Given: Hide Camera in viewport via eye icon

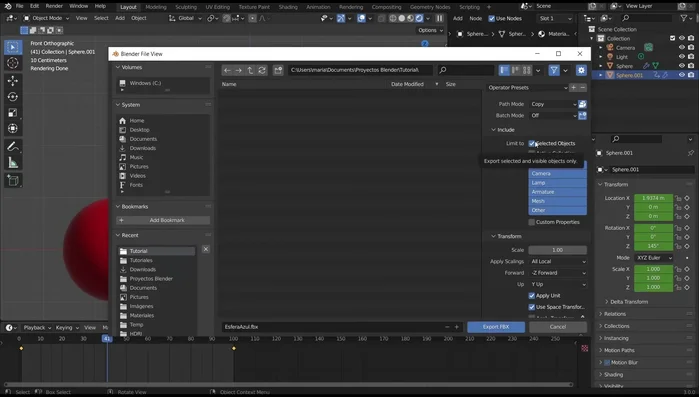Looking at the screenshot, I should point(682,47).
